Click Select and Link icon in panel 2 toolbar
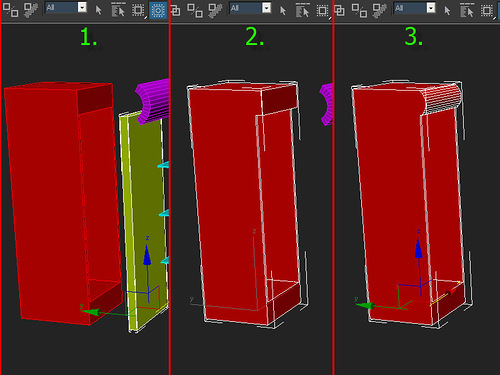 [175, 11]
